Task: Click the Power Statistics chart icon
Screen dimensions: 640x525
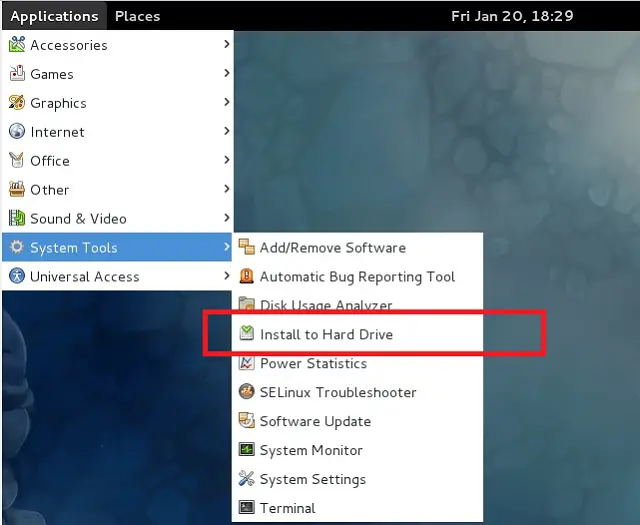Action: click(x=247, y=363)
